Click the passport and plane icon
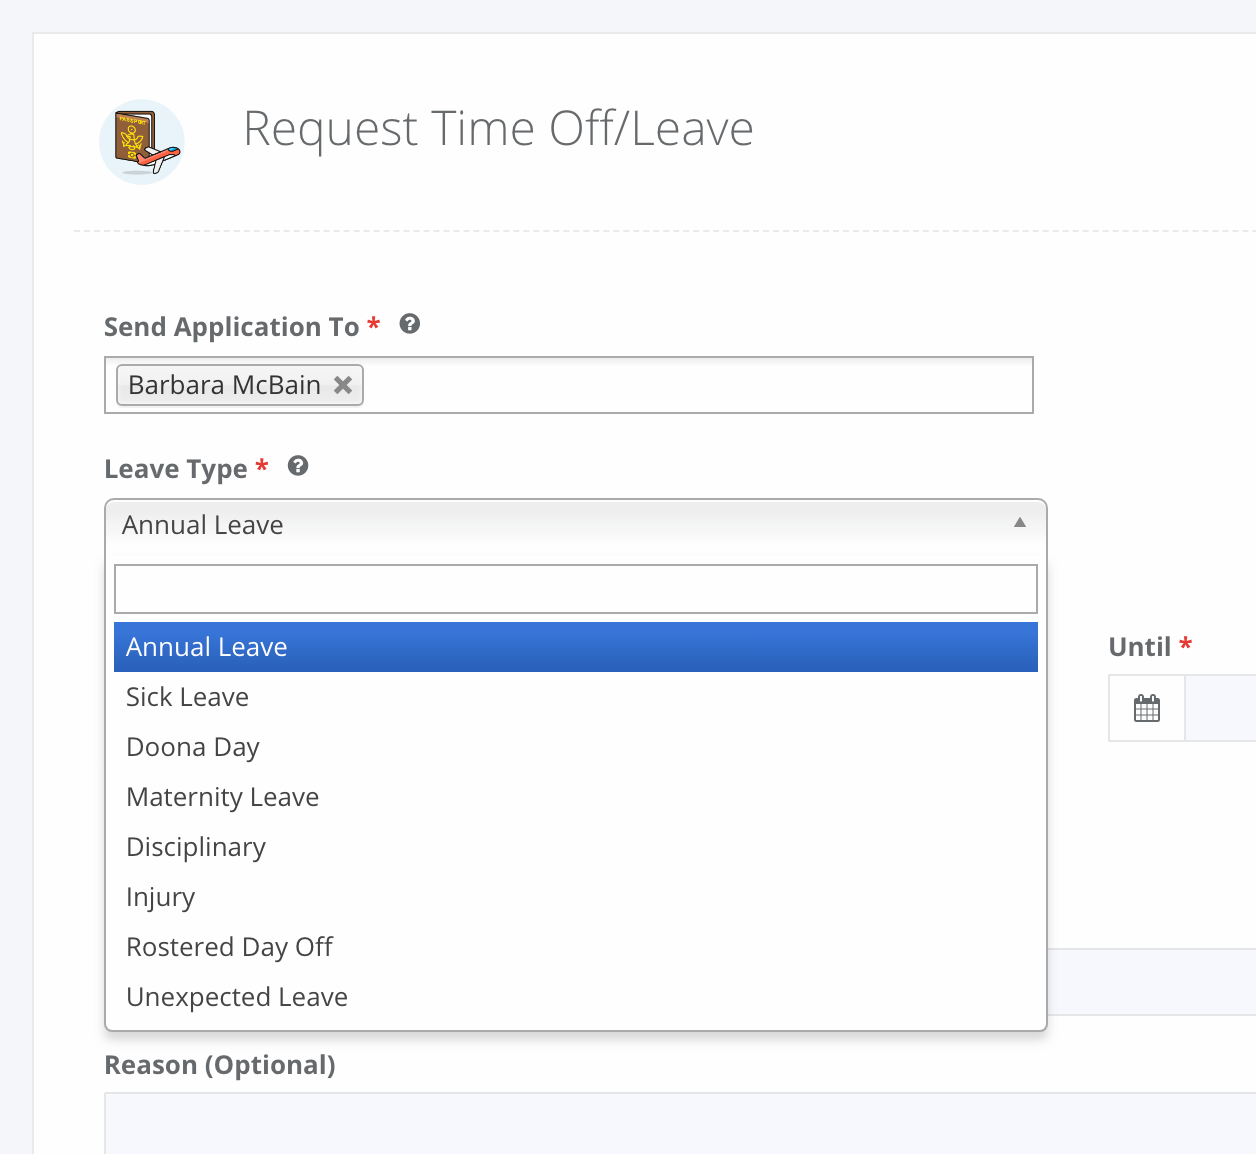 [142, 142]
